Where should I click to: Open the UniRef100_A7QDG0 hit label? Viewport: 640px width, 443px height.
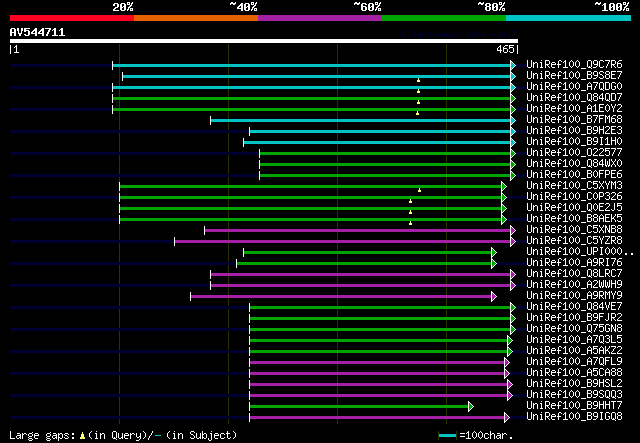(574, 87)
